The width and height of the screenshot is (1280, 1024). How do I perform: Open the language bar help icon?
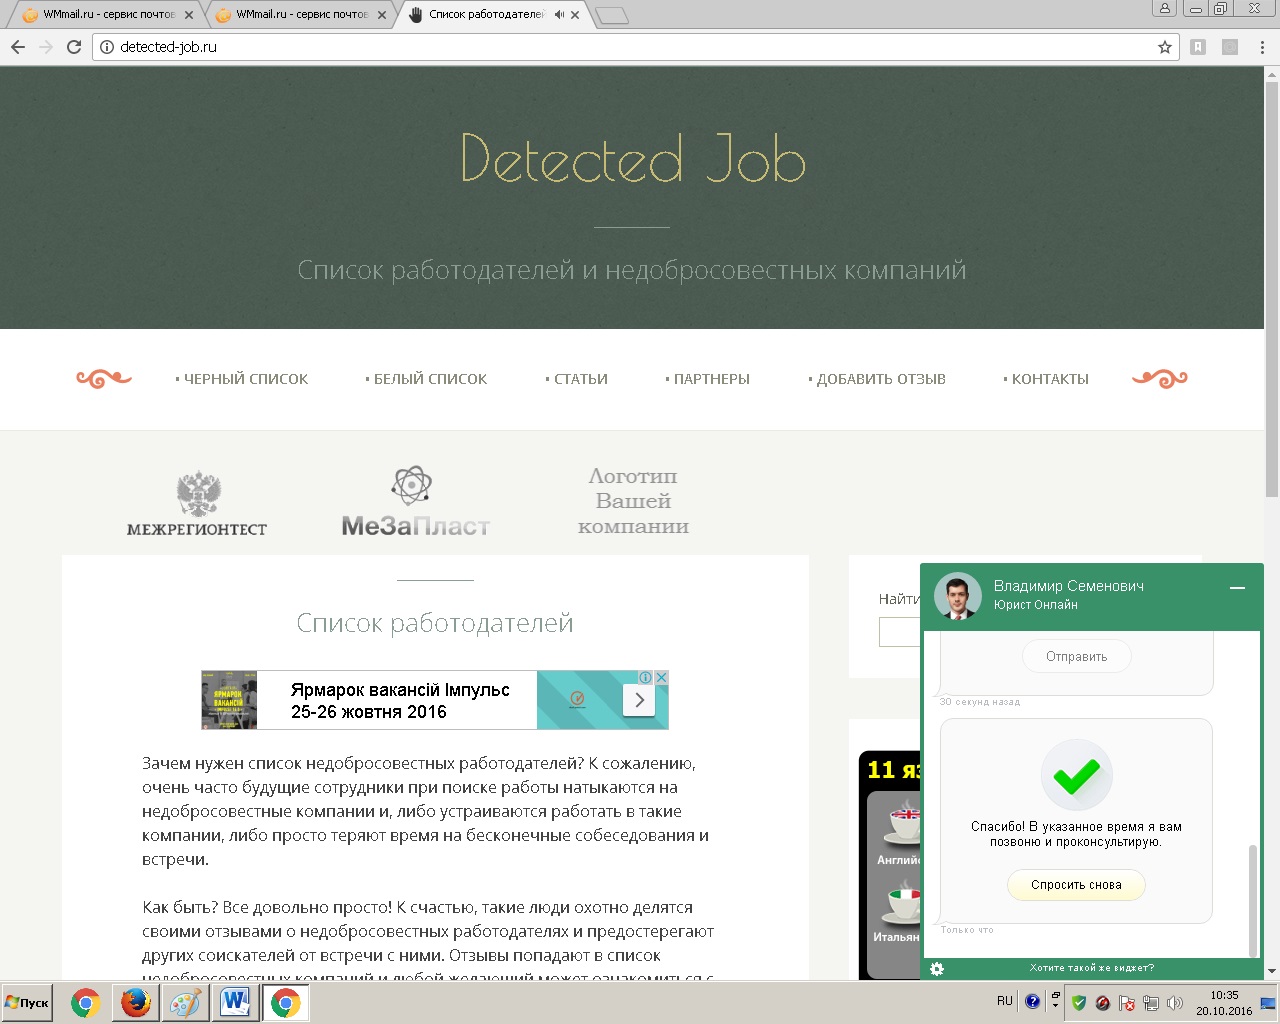[1033, 1001]
